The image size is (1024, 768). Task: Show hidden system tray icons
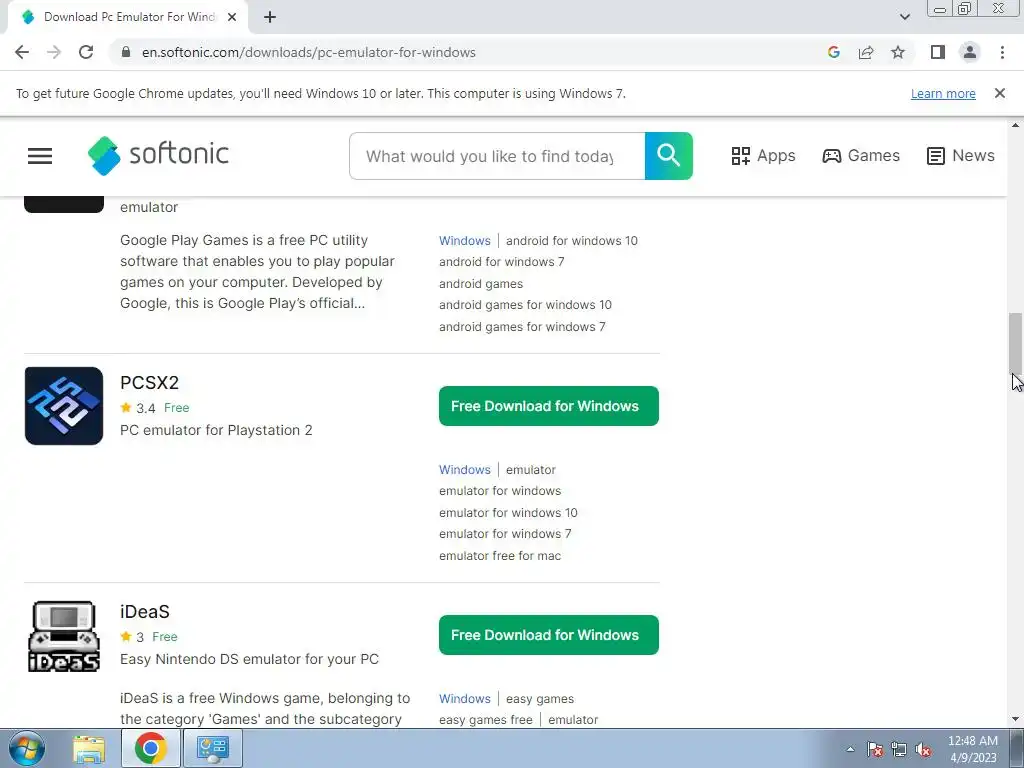850,749
